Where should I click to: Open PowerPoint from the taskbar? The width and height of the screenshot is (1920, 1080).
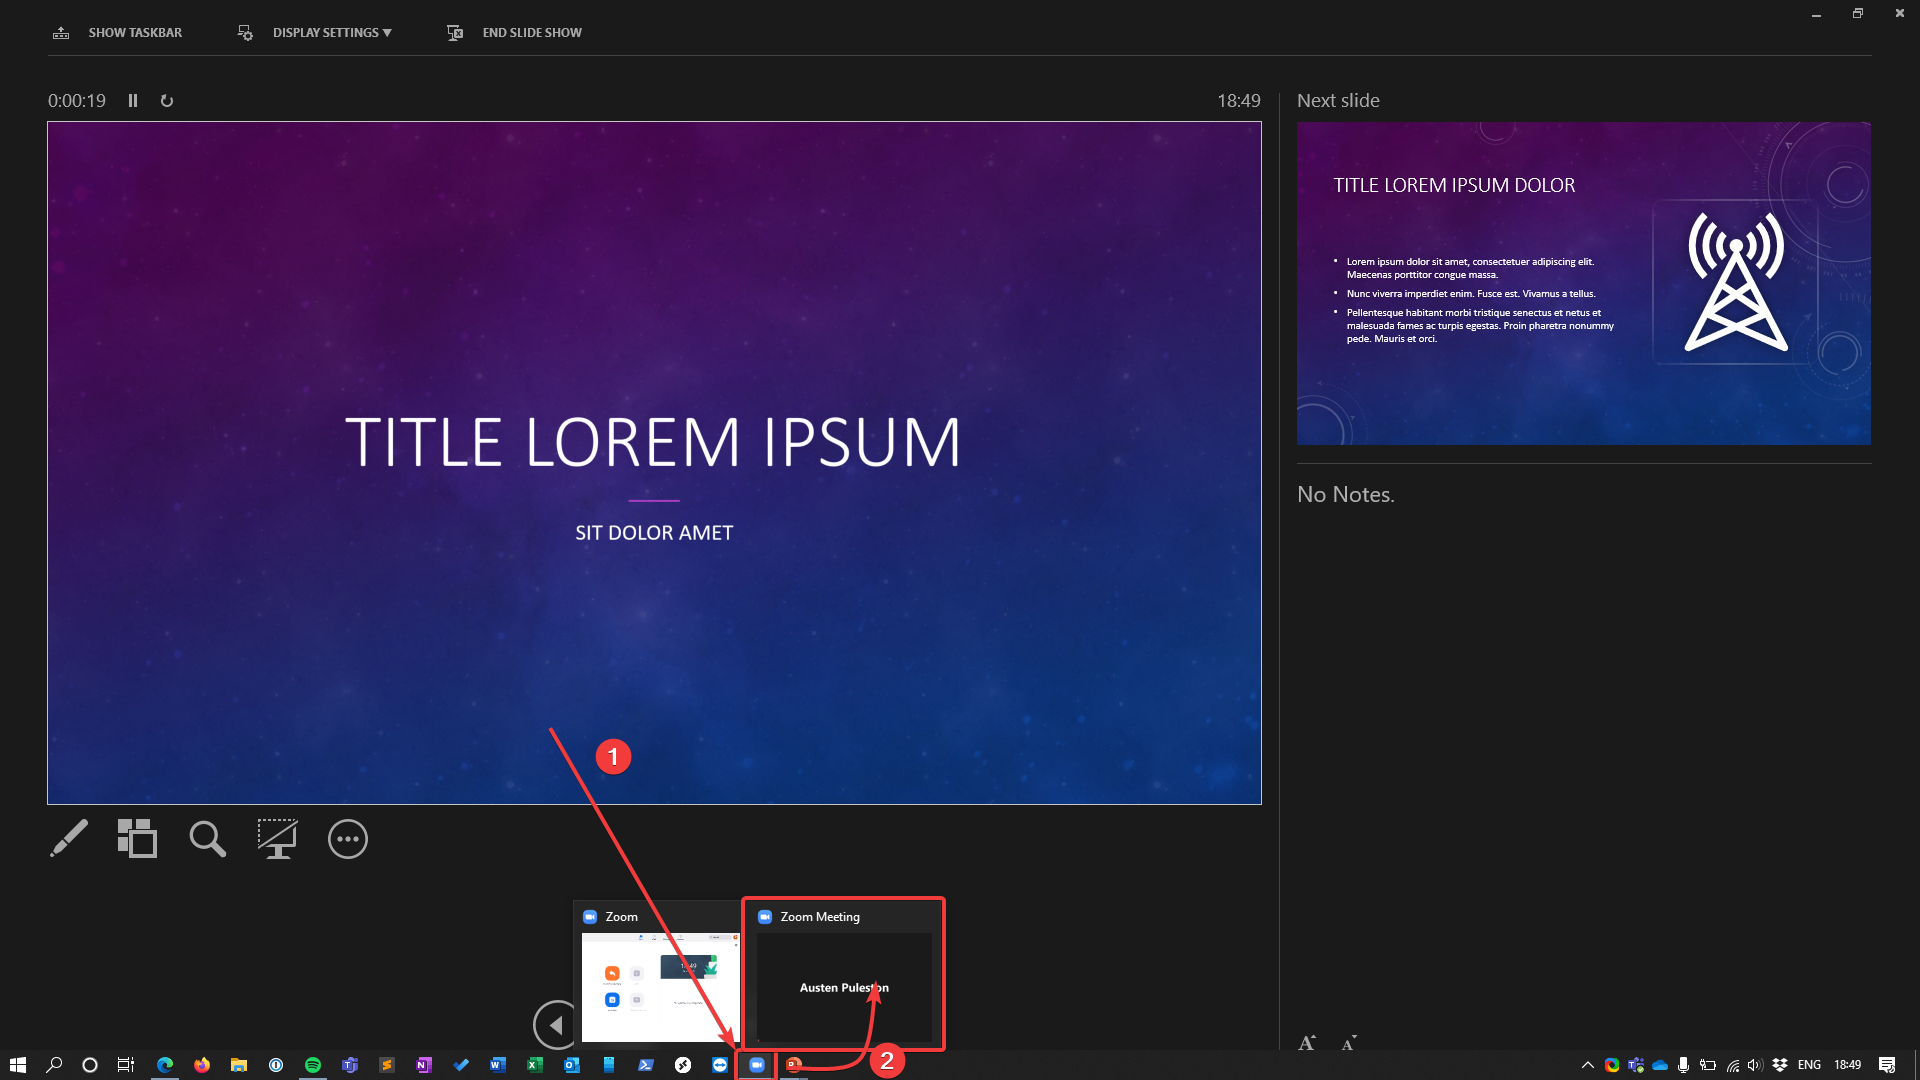[793, 1065]
